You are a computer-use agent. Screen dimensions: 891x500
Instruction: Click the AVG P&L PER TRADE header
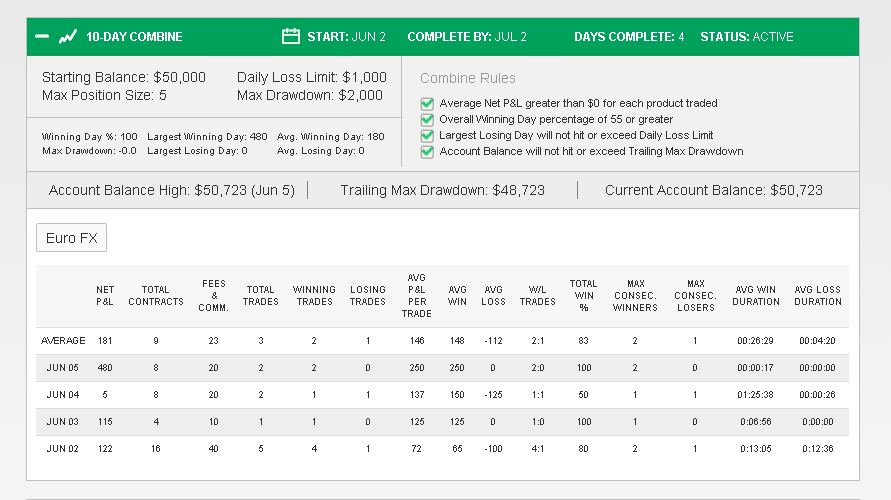point(417,295)
